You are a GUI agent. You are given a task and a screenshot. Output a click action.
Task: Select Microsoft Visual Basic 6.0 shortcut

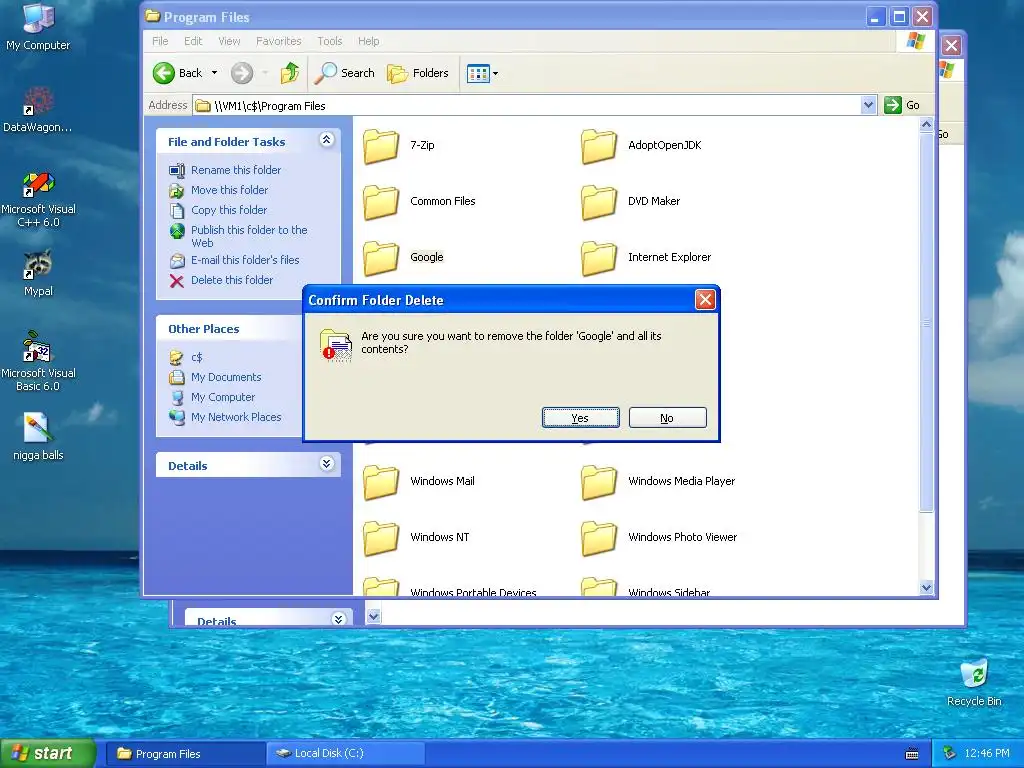coord(37,346)
